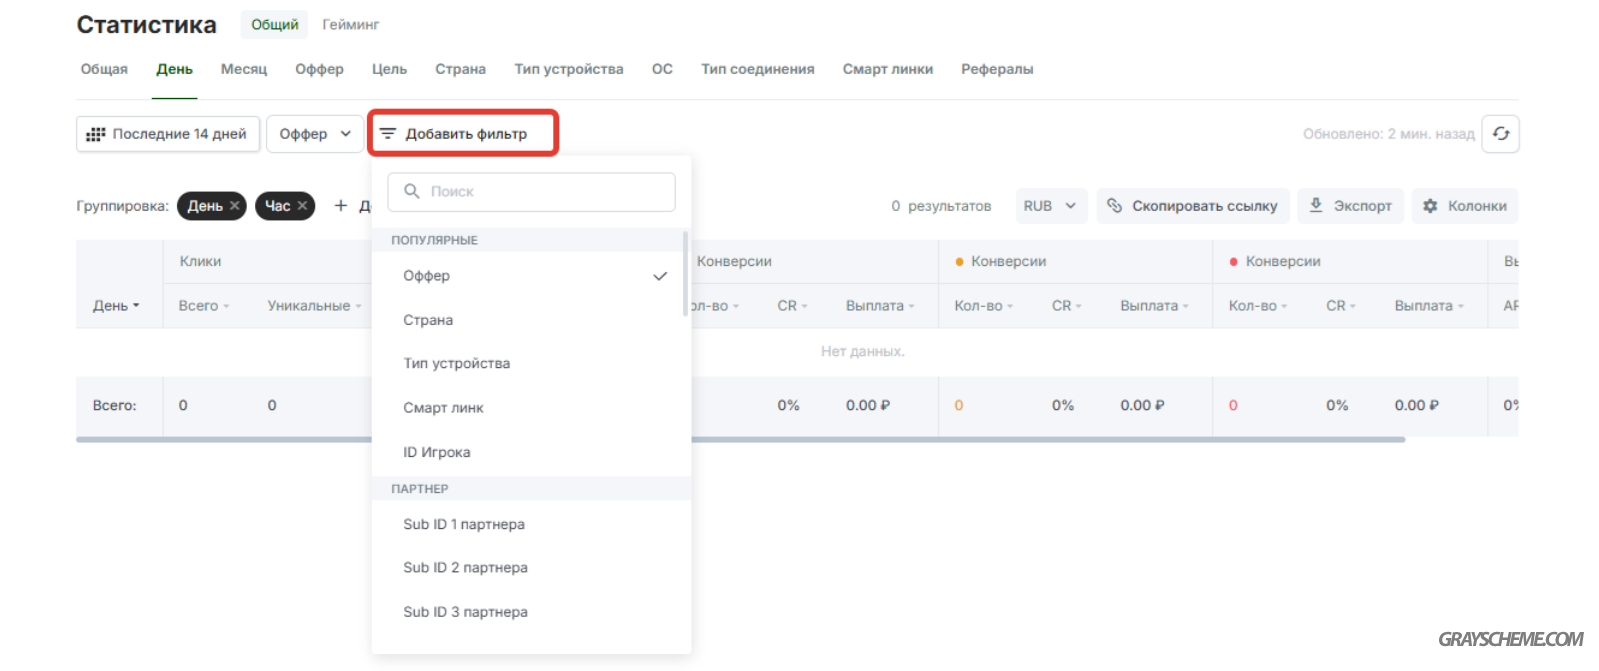Click the Час grouping chip

click(x=285, y=206)
